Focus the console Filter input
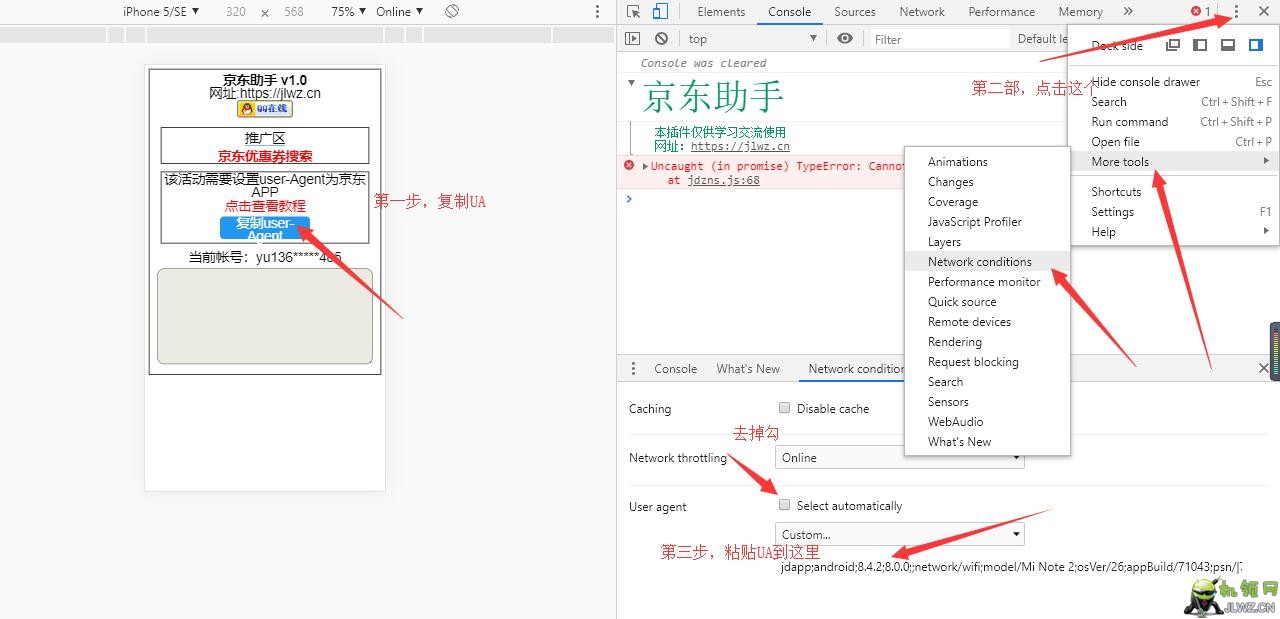The image size is (1280, 619). pos(938,39)
